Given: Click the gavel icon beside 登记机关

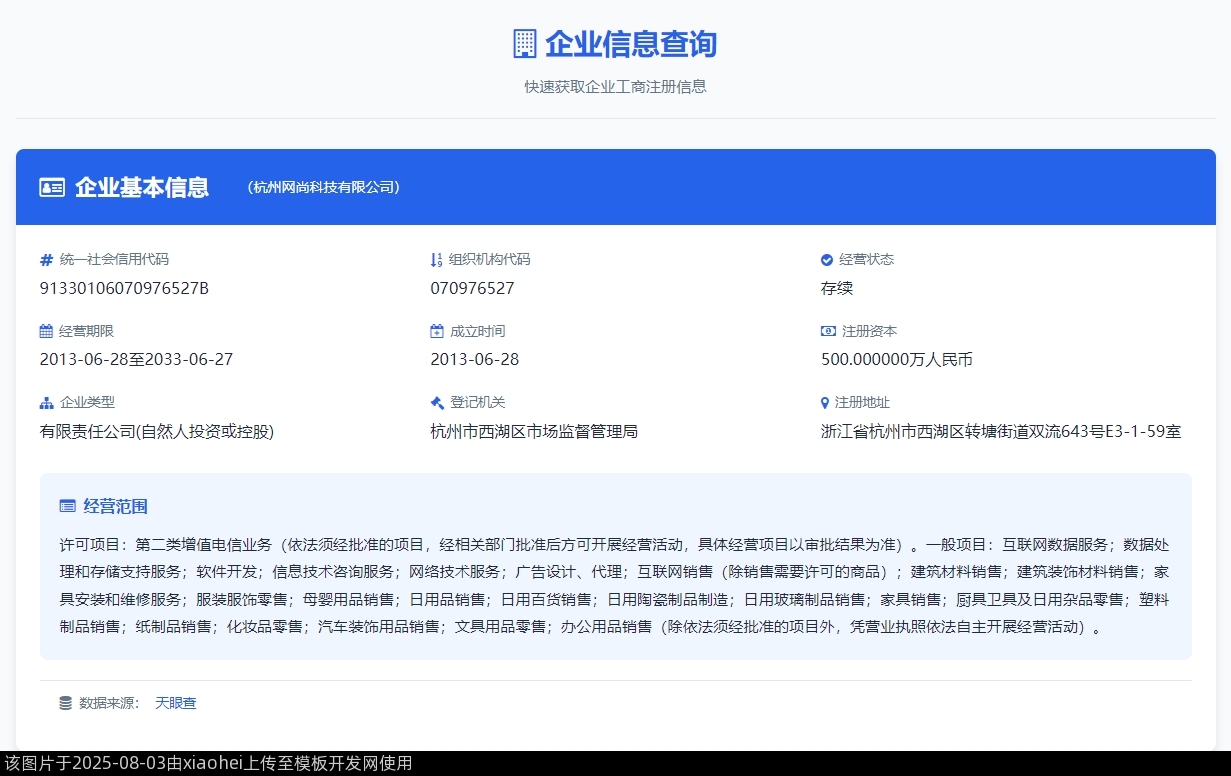Looking at the screenshot, I should tap(436, 403).
